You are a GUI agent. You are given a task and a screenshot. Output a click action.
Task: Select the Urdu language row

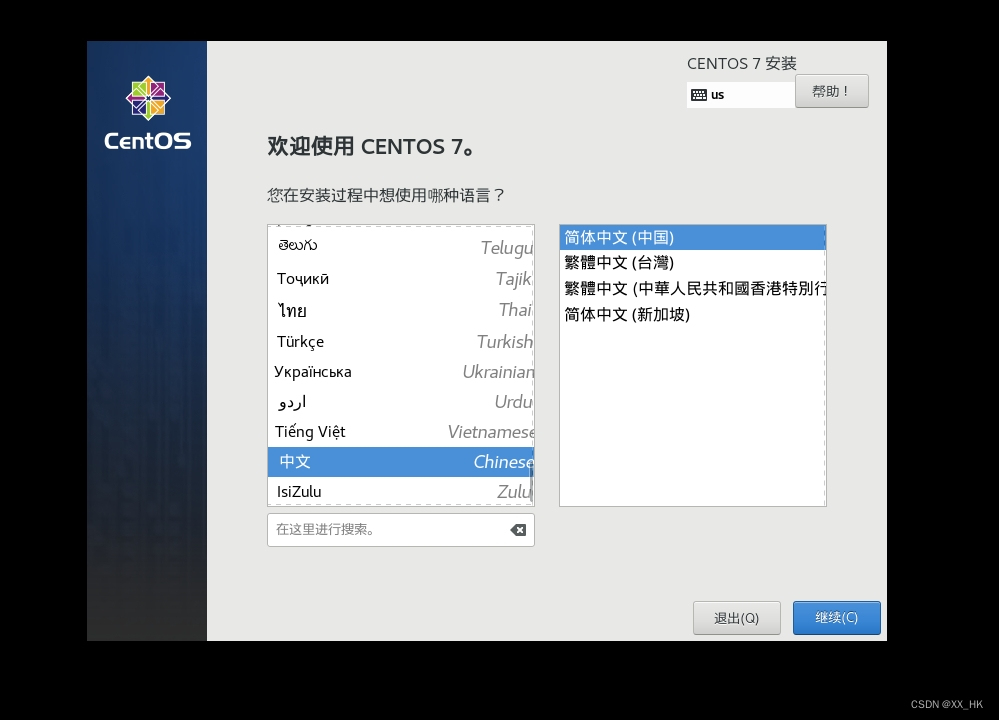click(x=401, y=401)
